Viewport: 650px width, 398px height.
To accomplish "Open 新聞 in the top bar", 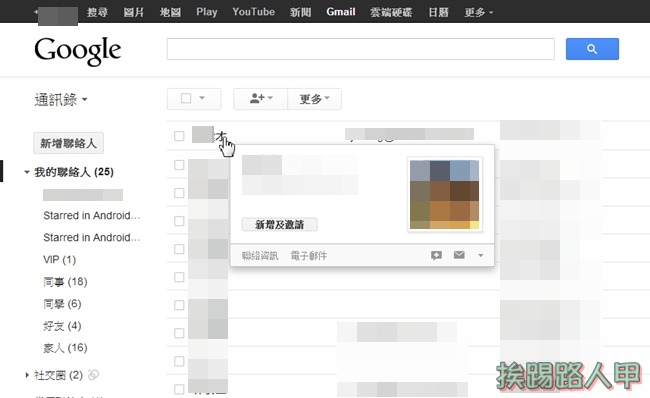I will (301, 12).
